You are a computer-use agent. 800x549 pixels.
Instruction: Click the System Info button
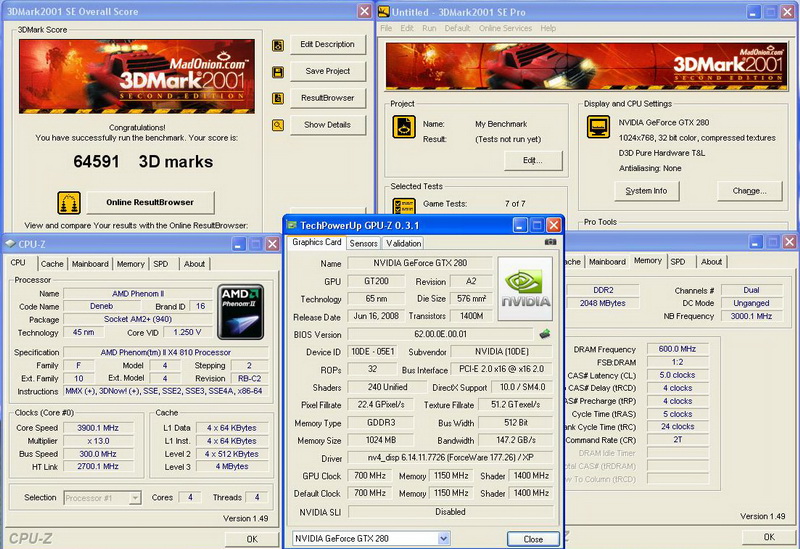(x=646, y=191)
